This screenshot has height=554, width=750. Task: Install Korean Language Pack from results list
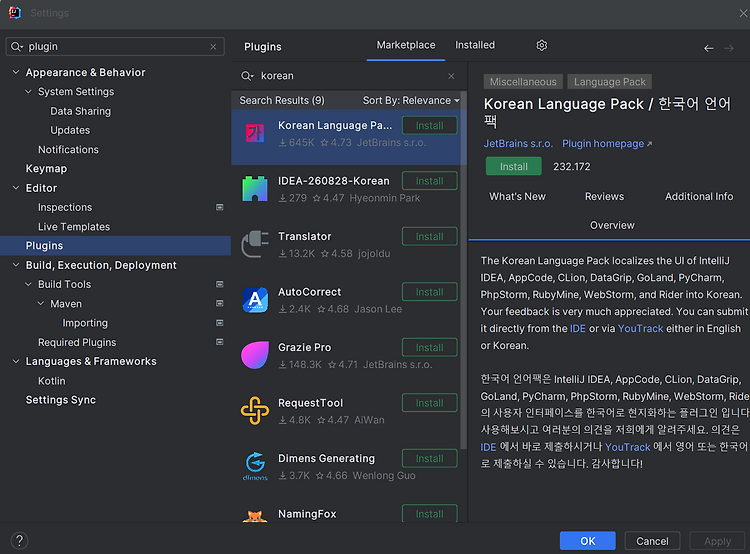430,126
